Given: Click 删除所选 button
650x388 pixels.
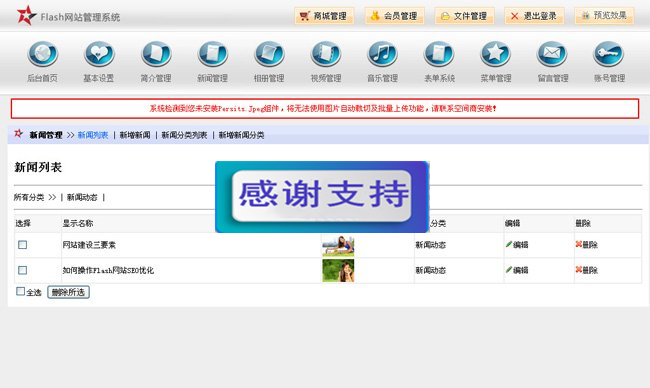Looking at the screenshot, I should [68, 292].
